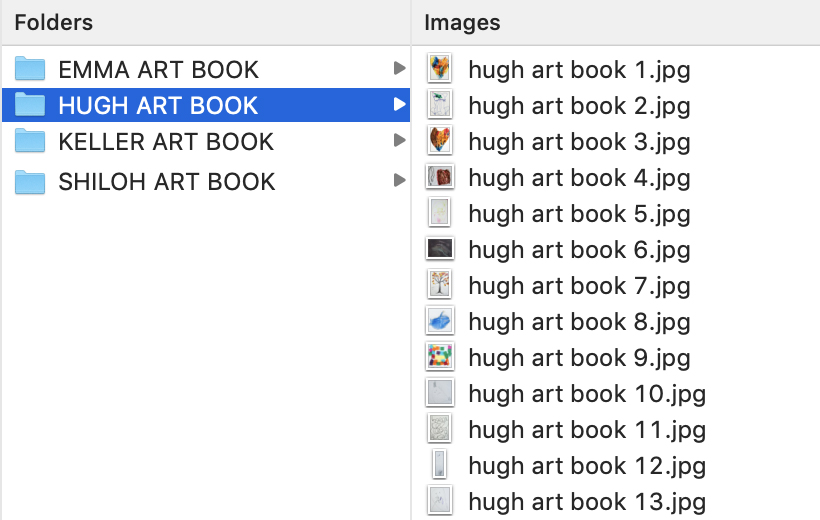Select the KELLER ART BOOK folder icon
This screenshot has height=520, width=820.
point(30,141)
